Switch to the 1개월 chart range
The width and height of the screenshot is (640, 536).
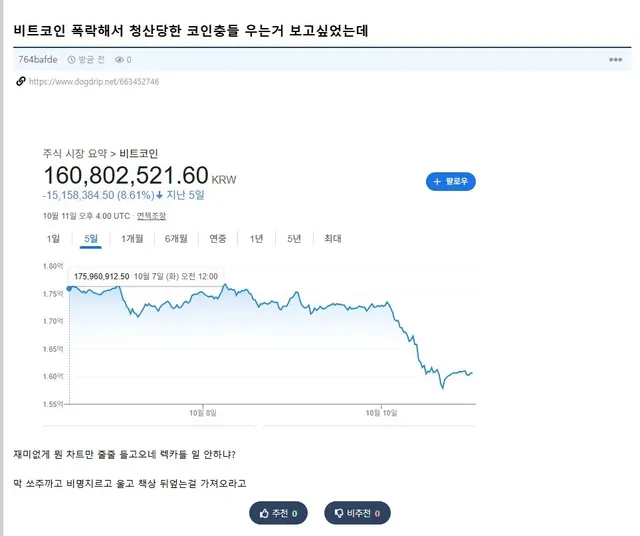(x=132, y=238)
